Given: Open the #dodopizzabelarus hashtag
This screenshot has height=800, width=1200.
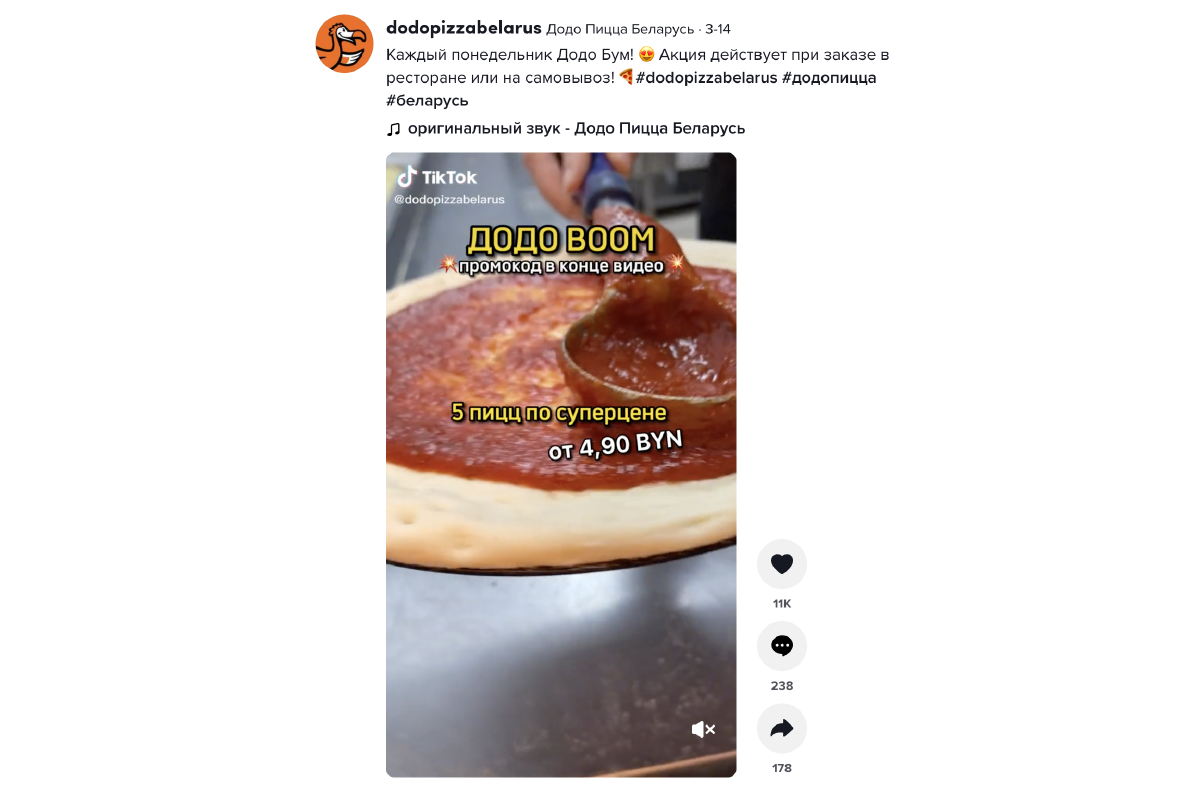Looking at the screenshot, I should [x=706, y=78].
